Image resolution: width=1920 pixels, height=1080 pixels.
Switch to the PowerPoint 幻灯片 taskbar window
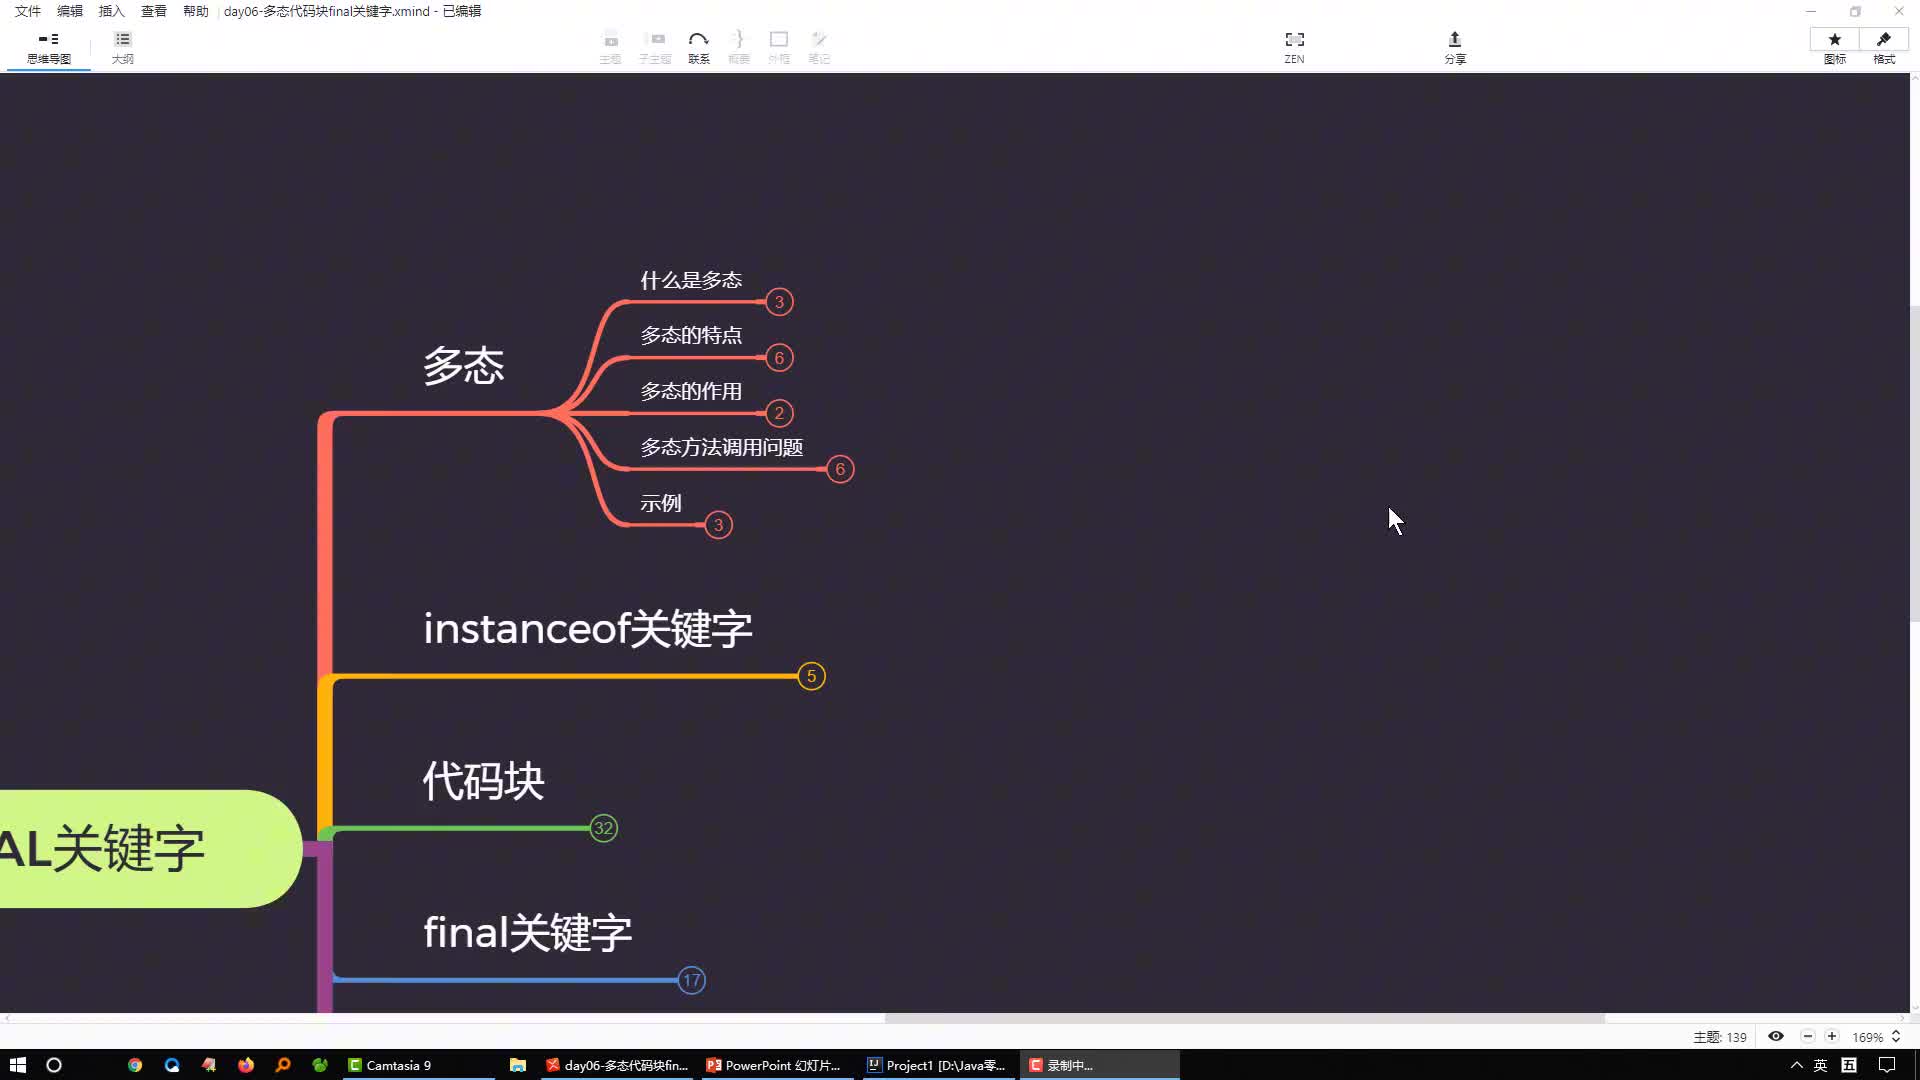coord(778,1065)
